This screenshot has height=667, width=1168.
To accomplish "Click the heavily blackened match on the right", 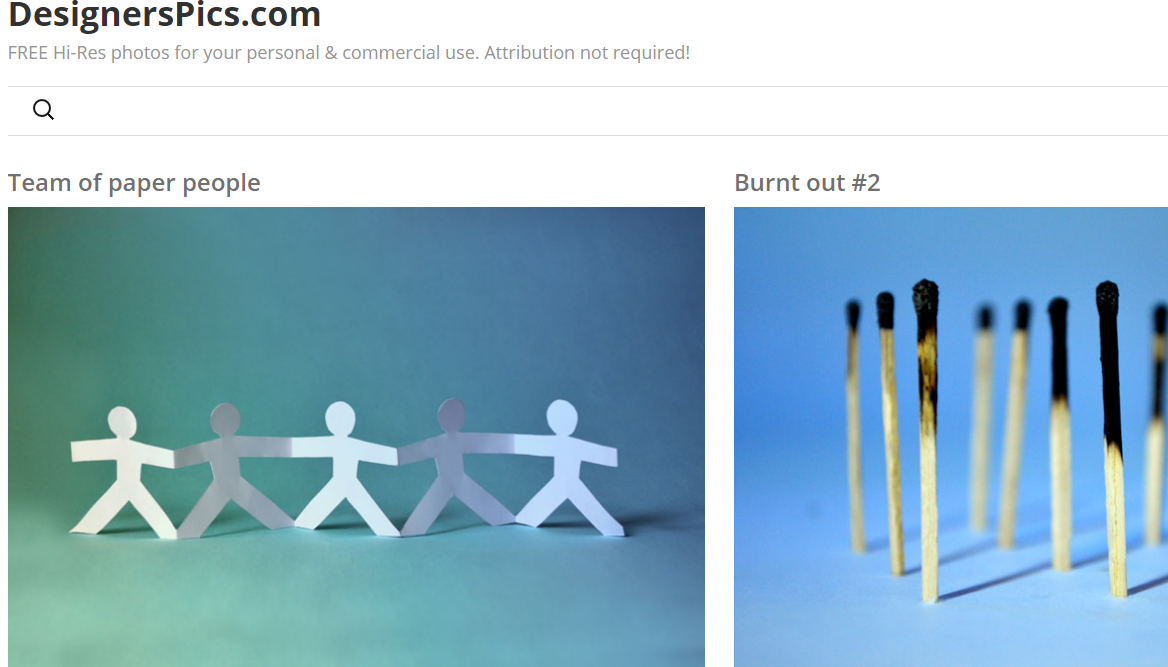I will point(1111,440).
